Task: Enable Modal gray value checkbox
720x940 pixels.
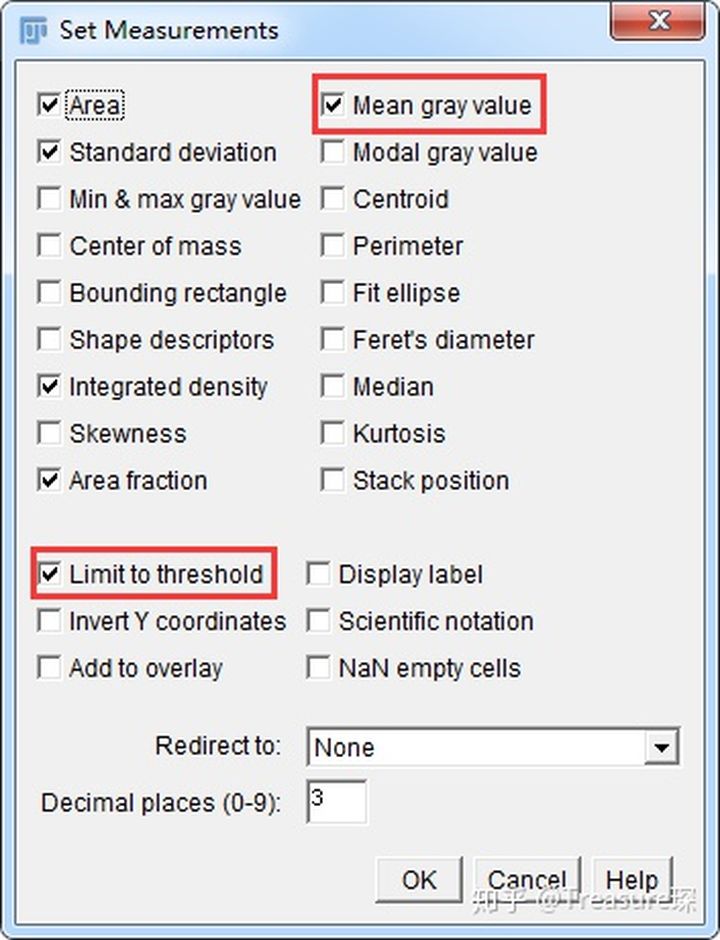Action: (333, 152)
